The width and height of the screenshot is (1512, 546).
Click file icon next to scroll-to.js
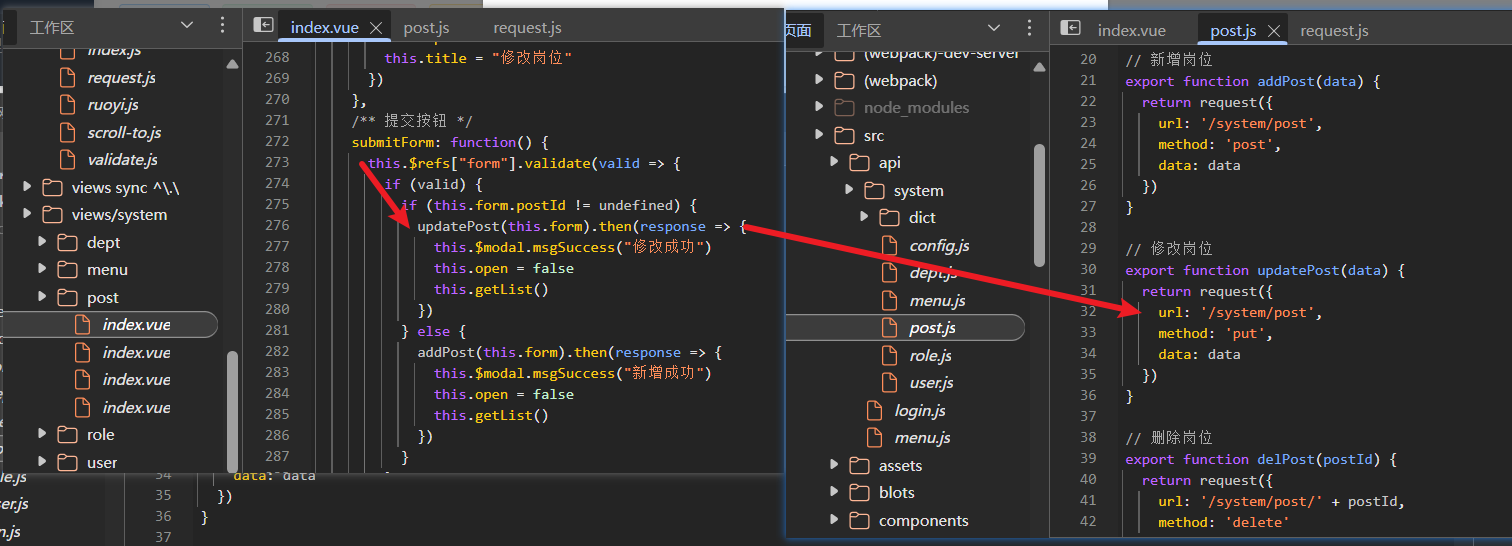68,132
